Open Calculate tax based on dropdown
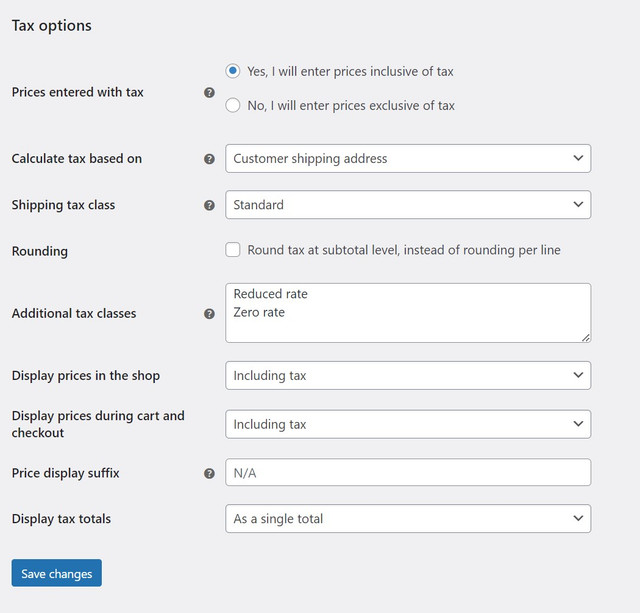This screenshot has height=613, width=640. [x=408, y=158]
